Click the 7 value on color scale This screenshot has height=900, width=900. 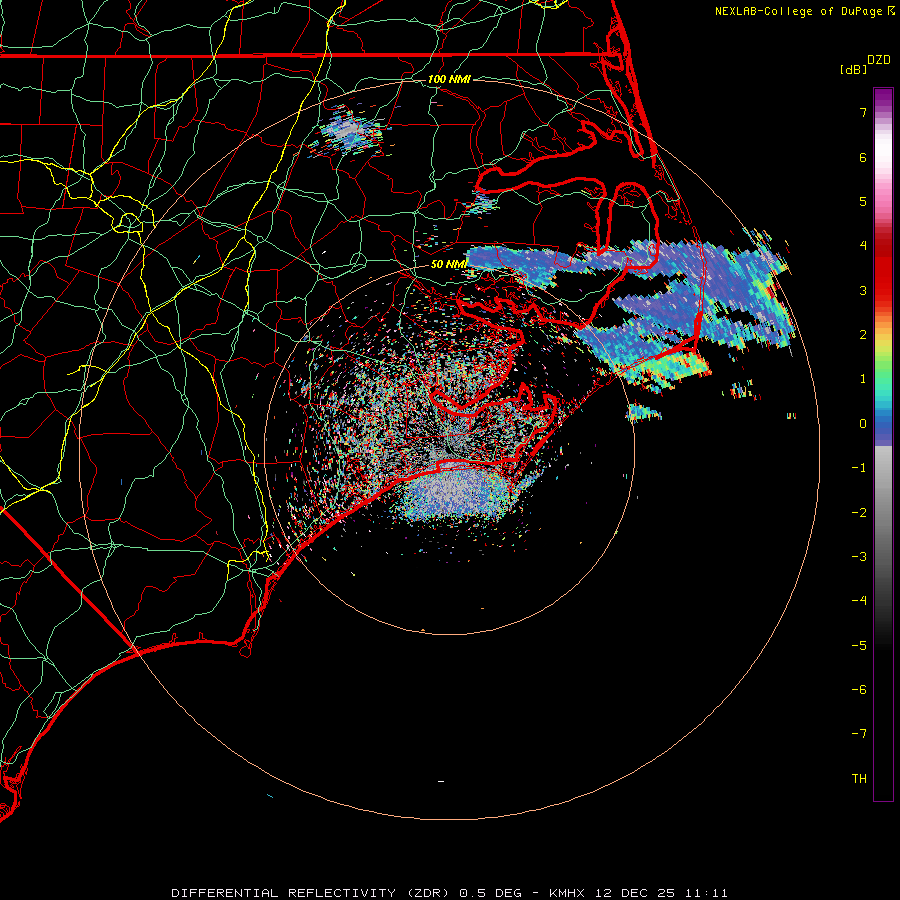pos(863,112)
